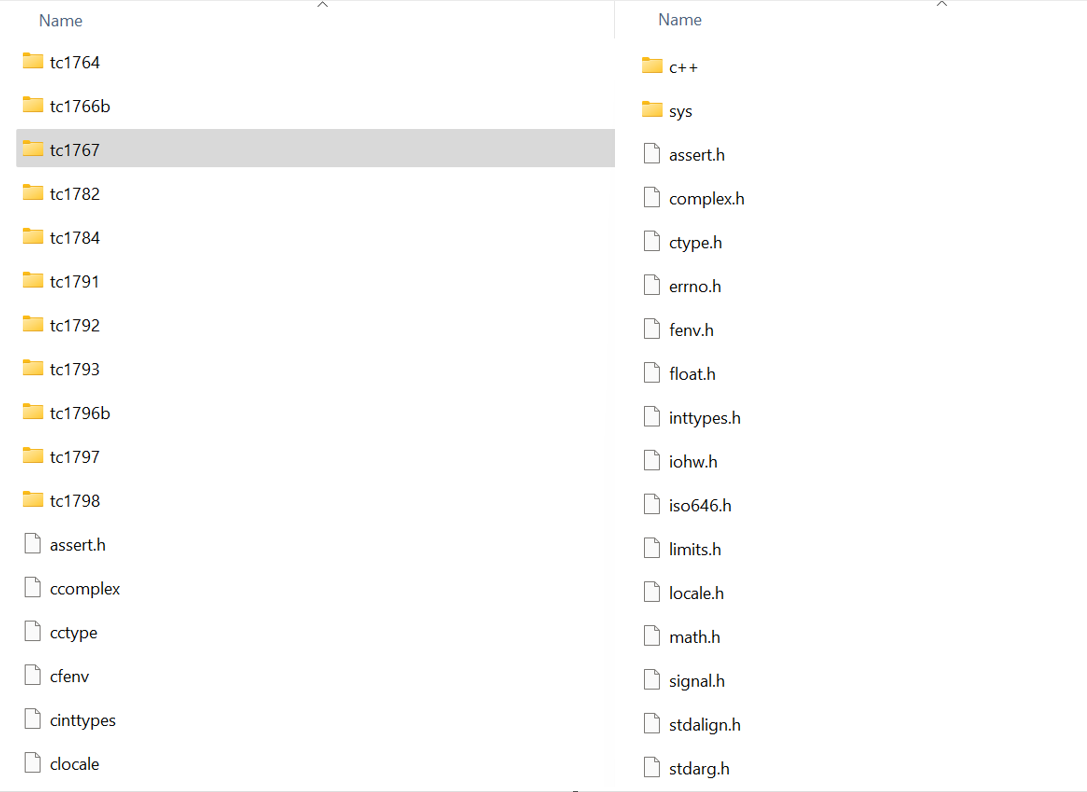This screenshot has height=792, width=1087.
Task: Select the signal.h file name
Action: coord(697,681)
